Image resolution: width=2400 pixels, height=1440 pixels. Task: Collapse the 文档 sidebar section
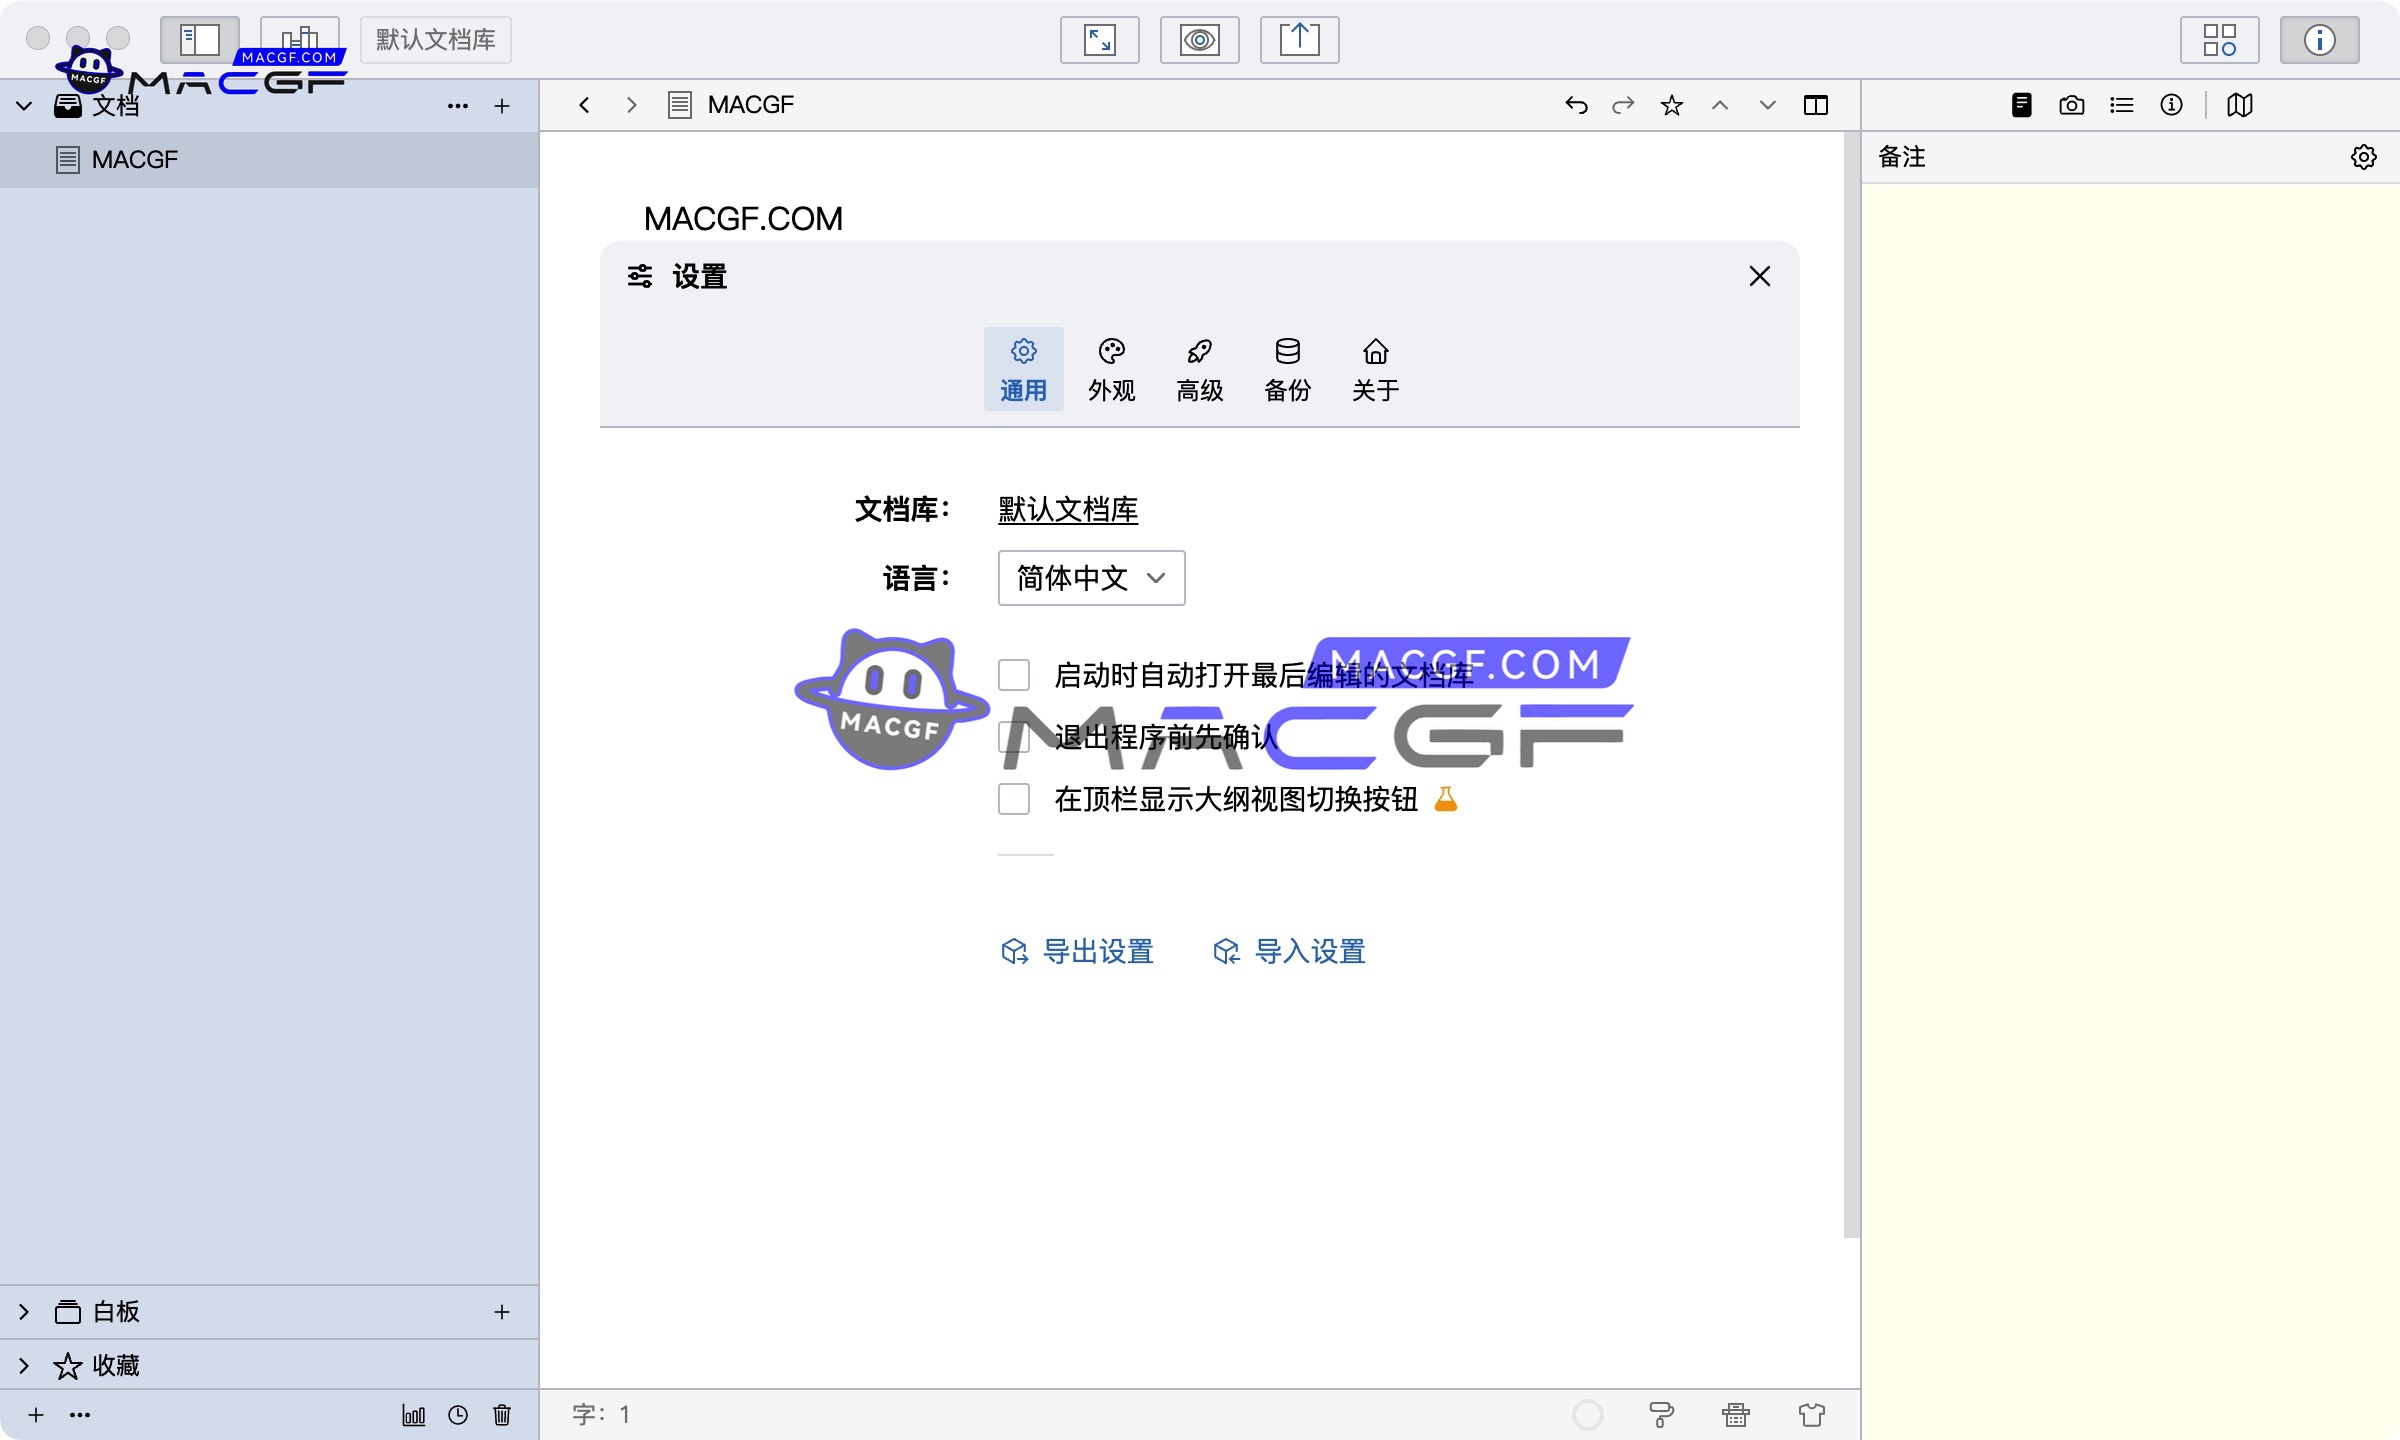tap(23, 105)
